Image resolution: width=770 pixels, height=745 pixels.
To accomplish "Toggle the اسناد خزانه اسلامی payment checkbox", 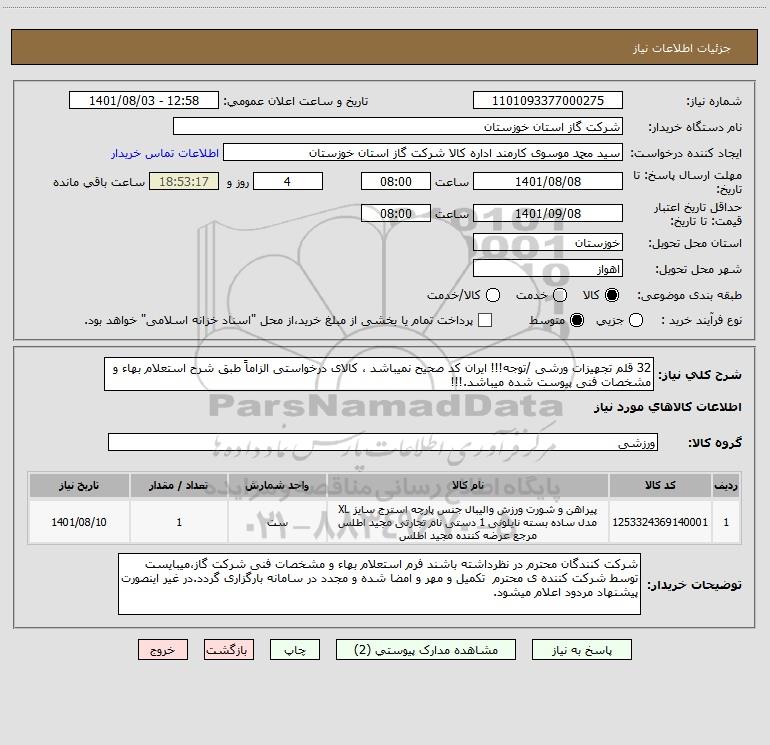I will [x=485, y=320].
